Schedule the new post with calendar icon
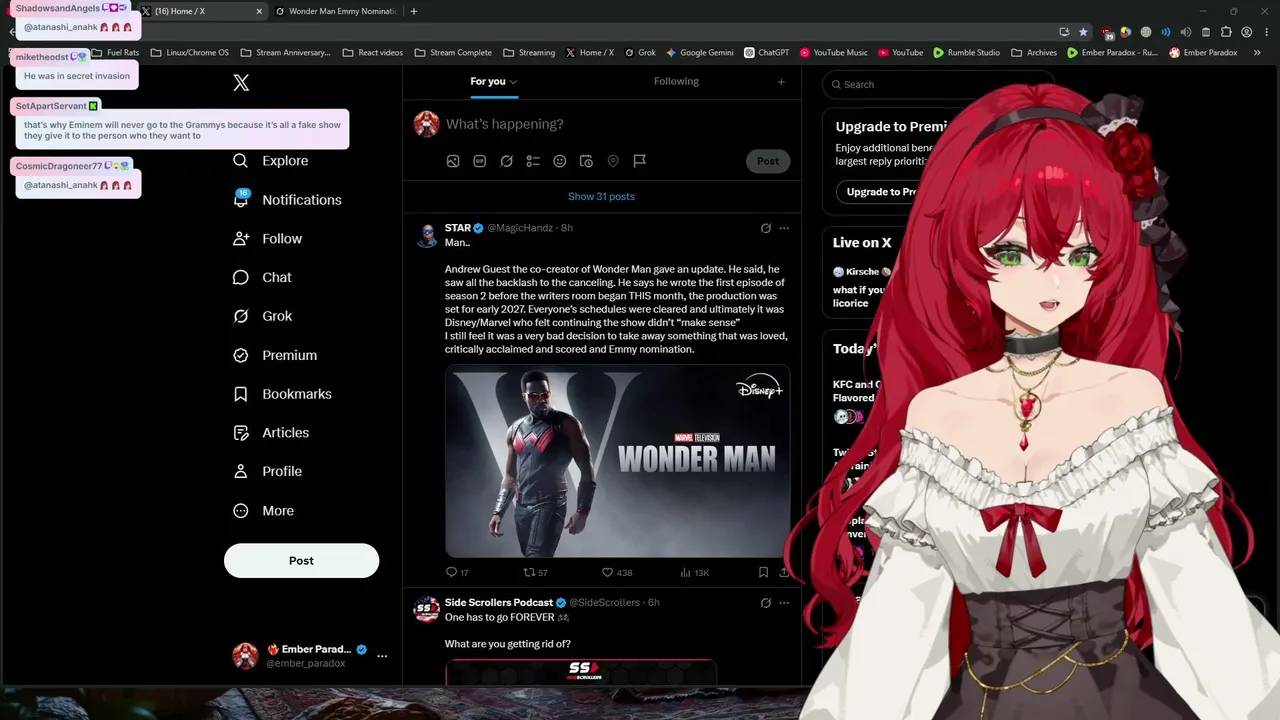The height and width of the screenshot is (720, 1280). 587,161
